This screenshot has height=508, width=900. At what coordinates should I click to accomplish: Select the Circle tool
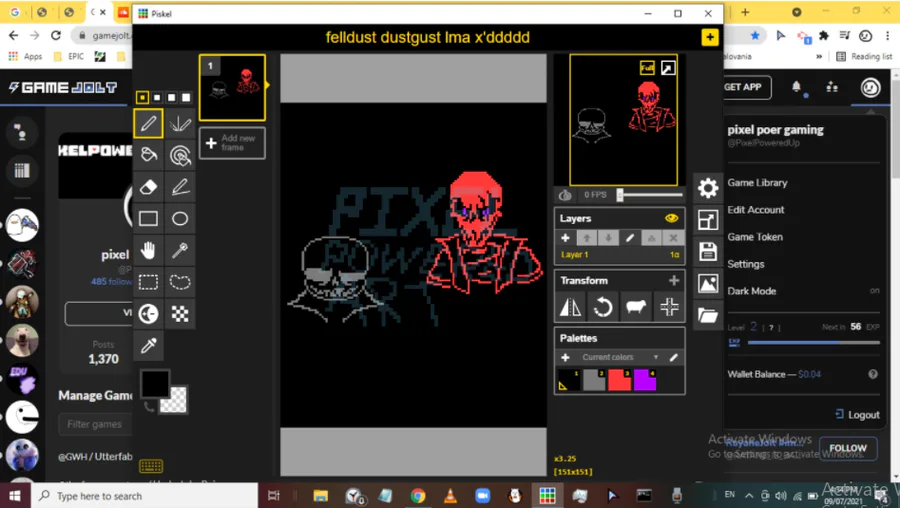pos(180,219)
